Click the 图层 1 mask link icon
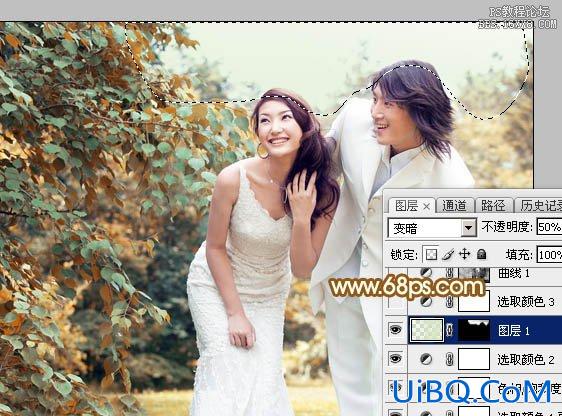Screen dimensions: 562x416 tap(449, 330)
